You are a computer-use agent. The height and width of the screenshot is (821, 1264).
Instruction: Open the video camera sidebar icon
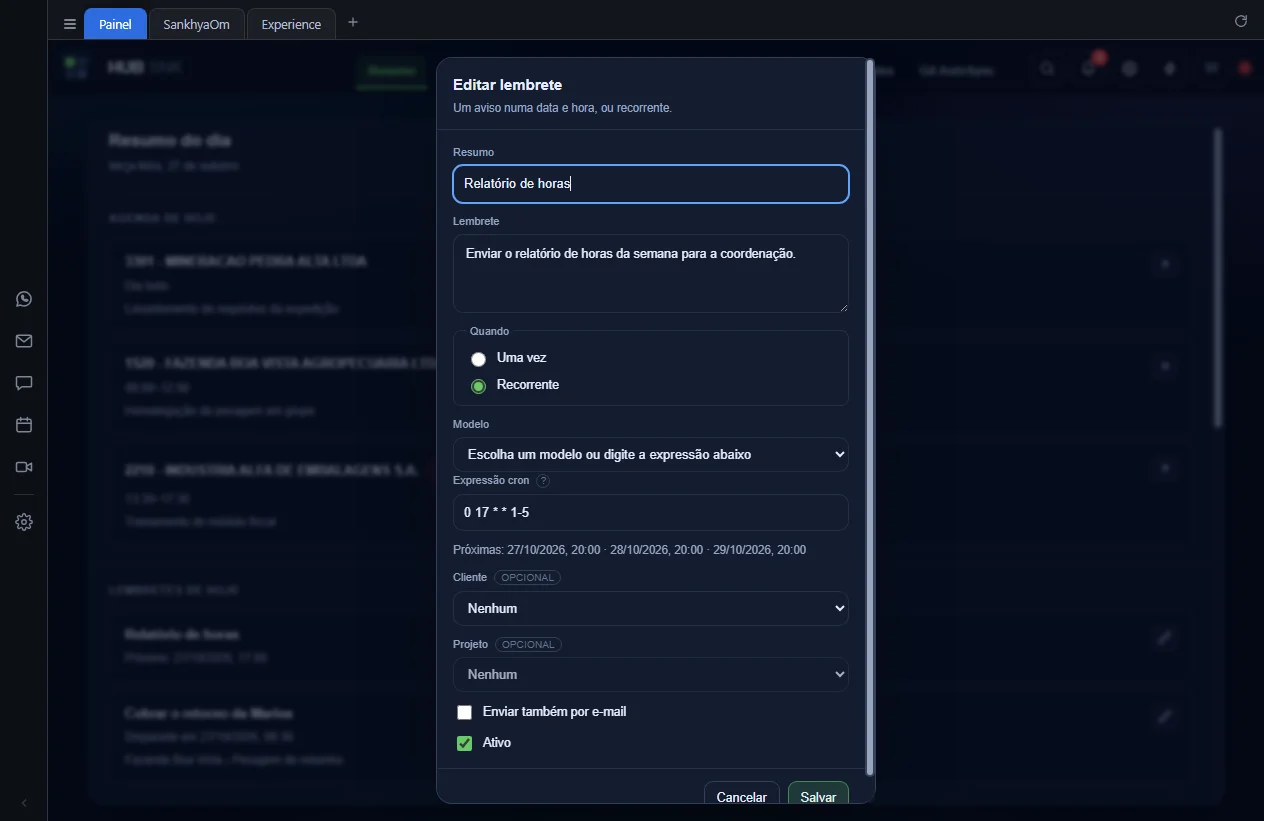click(24, 467)
